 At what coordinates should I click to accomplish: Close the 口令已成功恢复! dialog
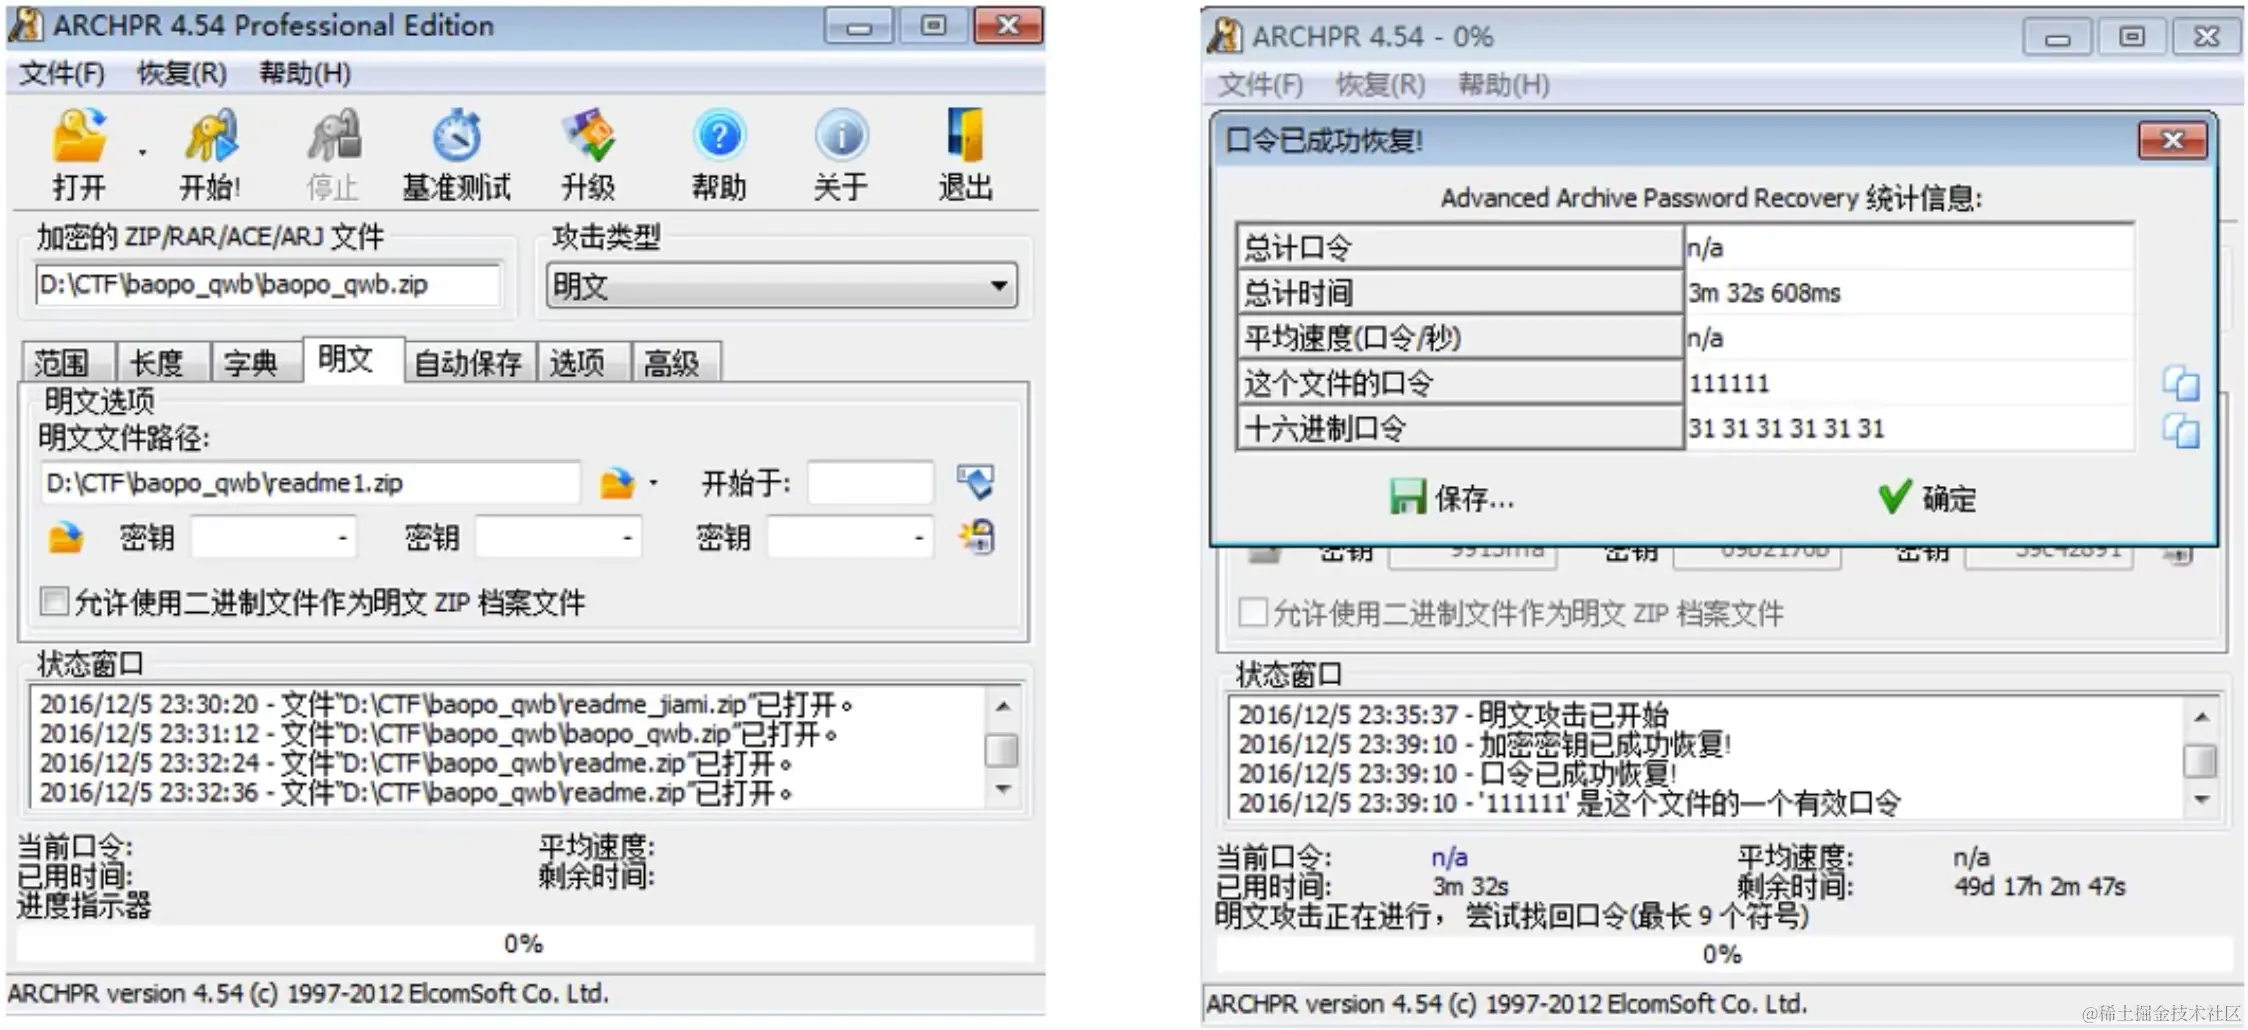pos(2172,141)
